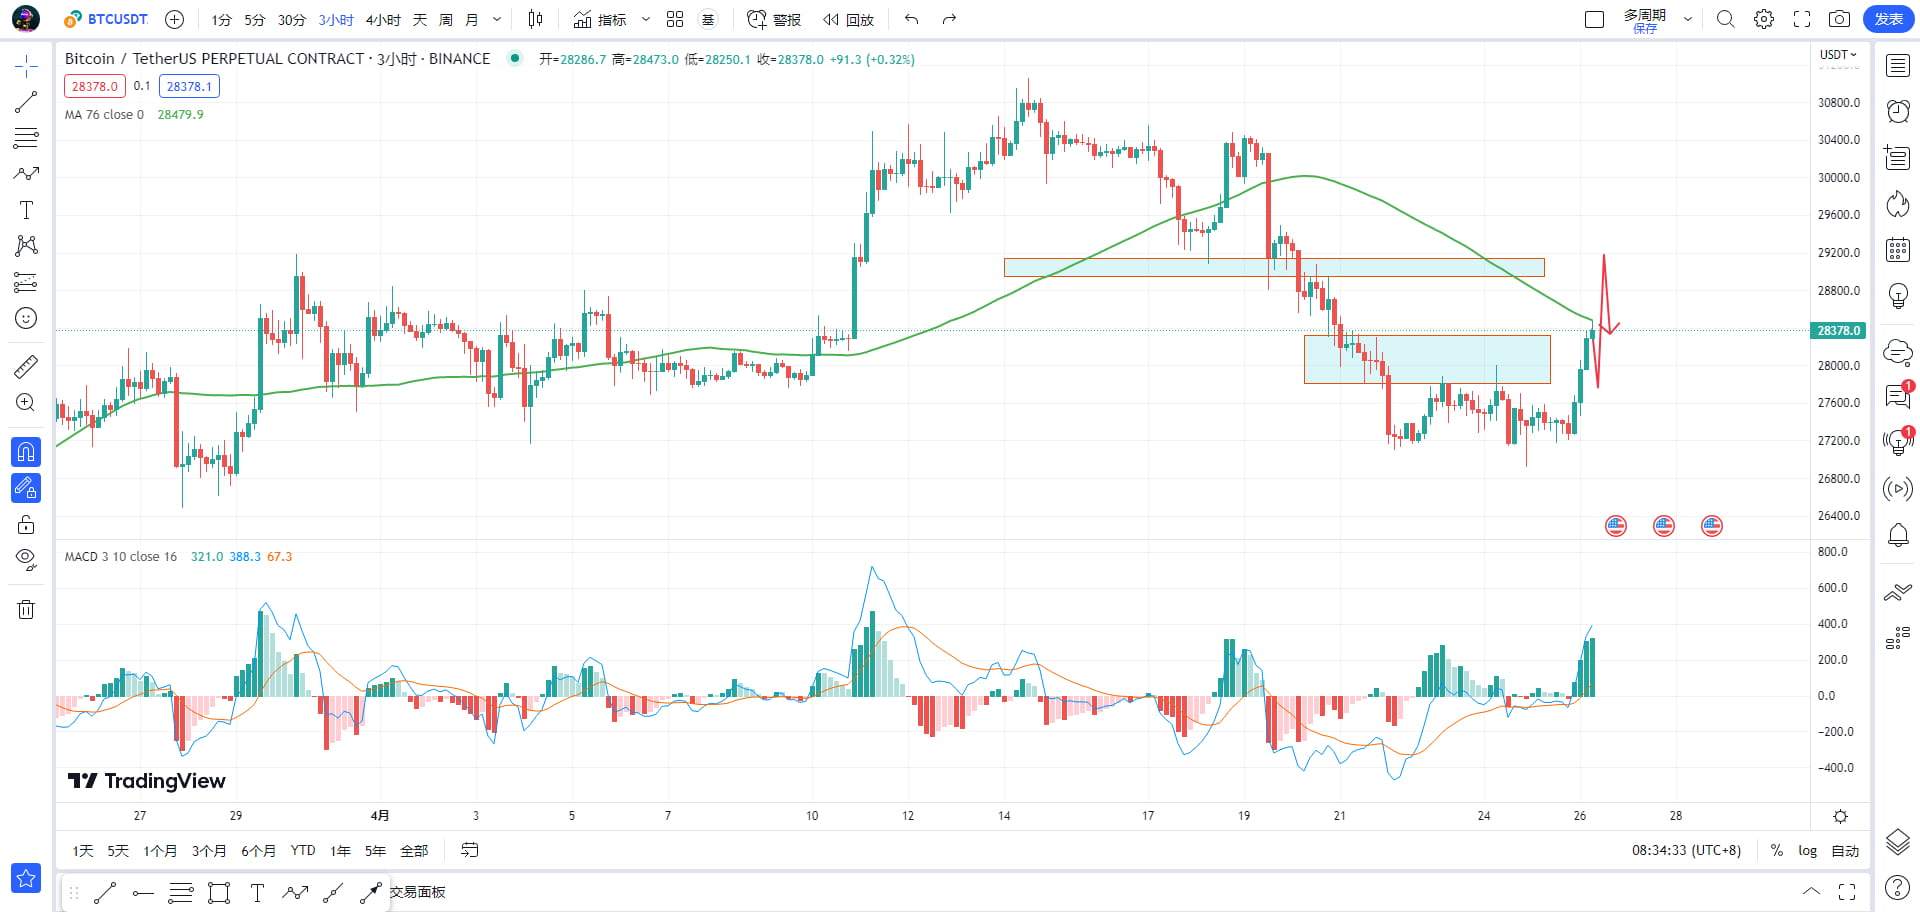Viewport: 1920px width, 912px height.
Task: Toggle stay in drawing mode
Action: coord(26,488)
